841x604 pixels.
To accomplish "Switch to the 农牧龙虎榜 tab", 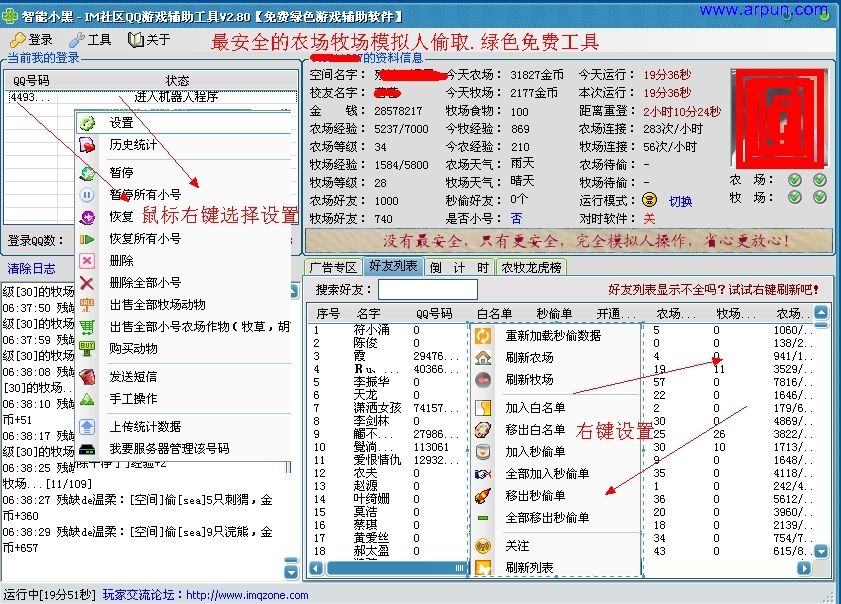I will click(x=531, y=267).
